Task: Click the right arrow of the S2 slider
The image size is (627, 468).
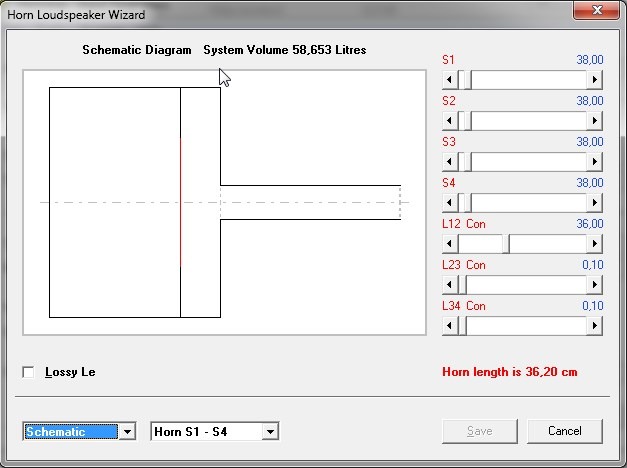Action: click(595, 120)
